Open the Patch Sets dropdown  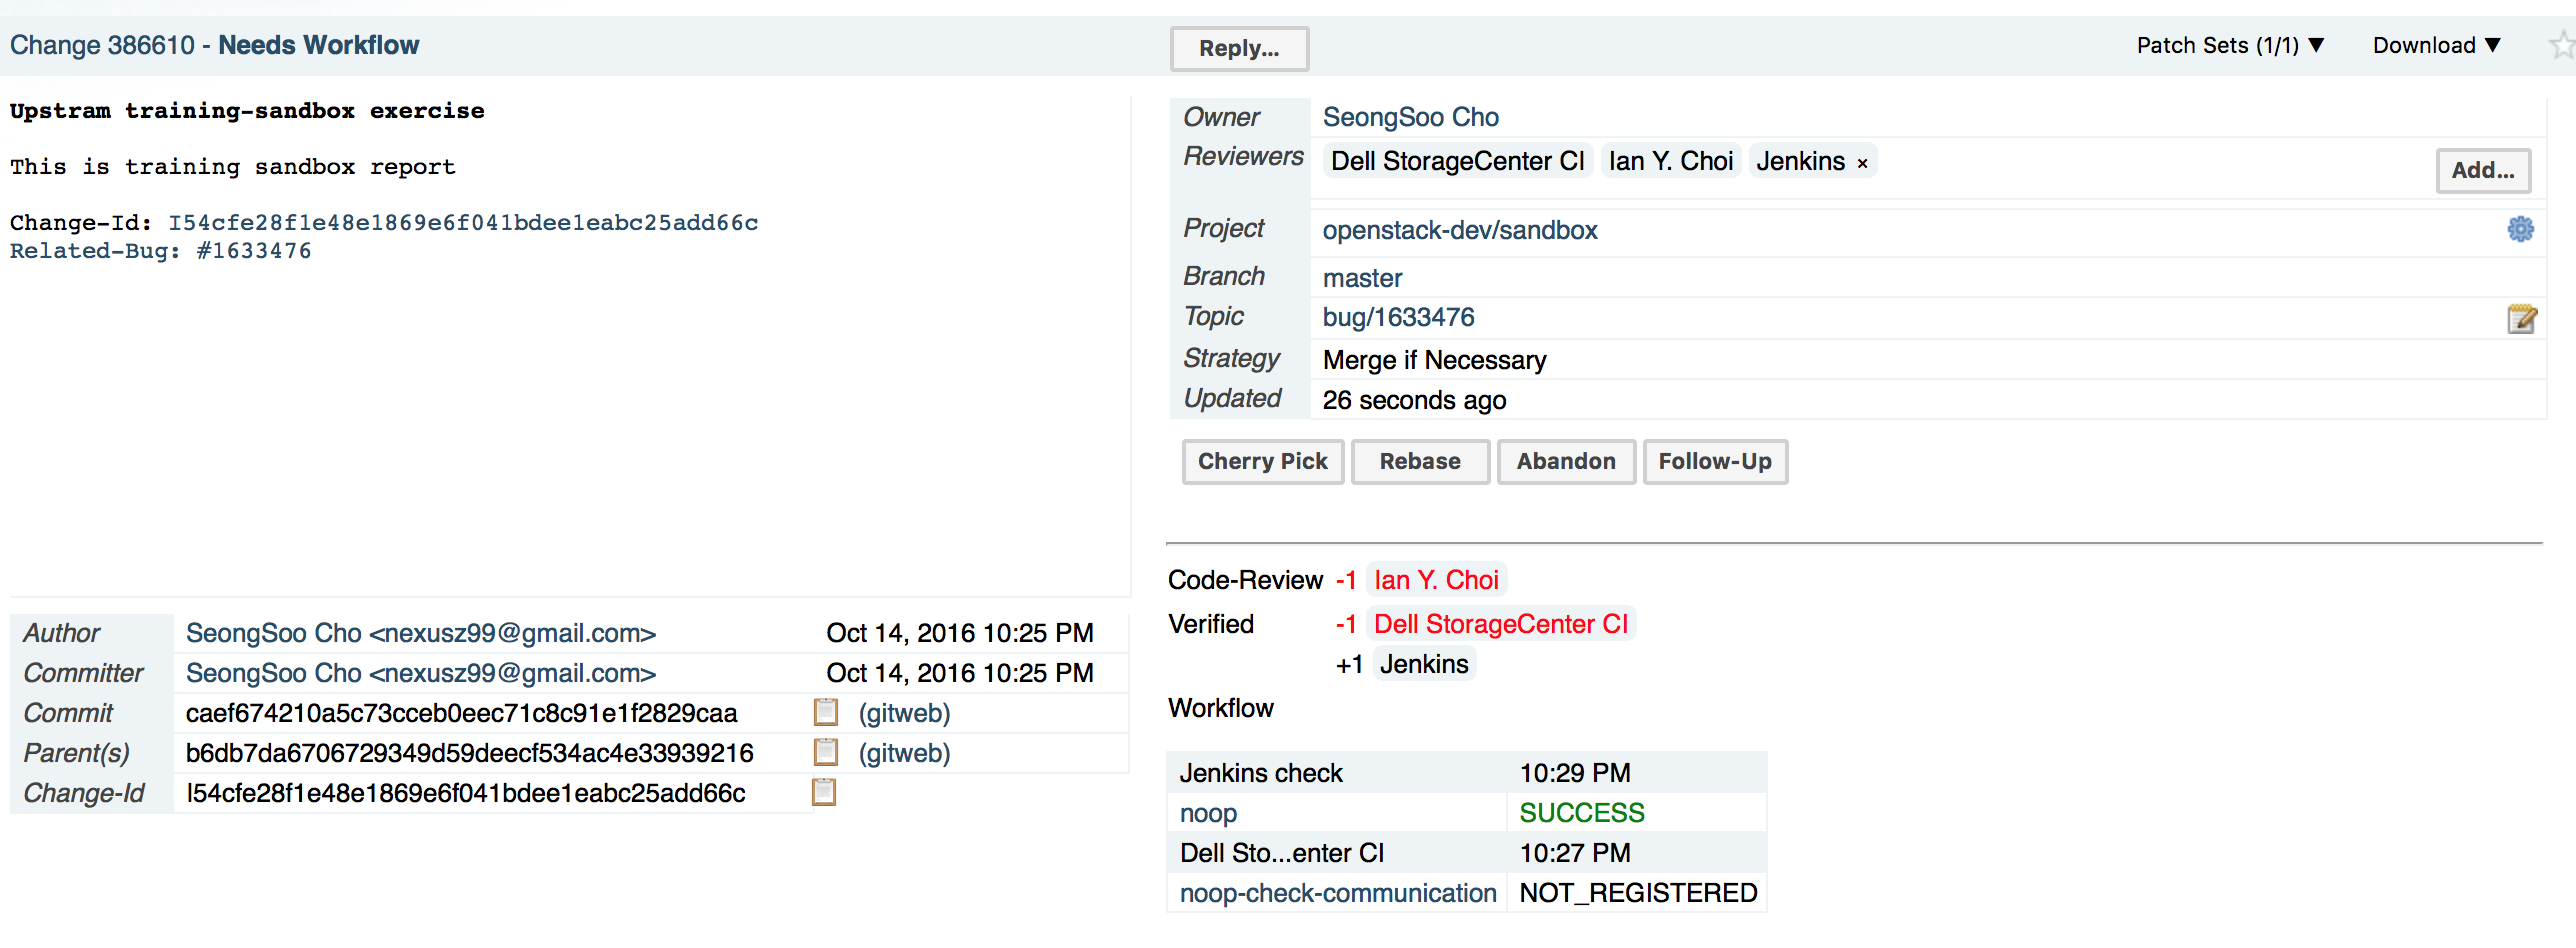[2230, 45]
